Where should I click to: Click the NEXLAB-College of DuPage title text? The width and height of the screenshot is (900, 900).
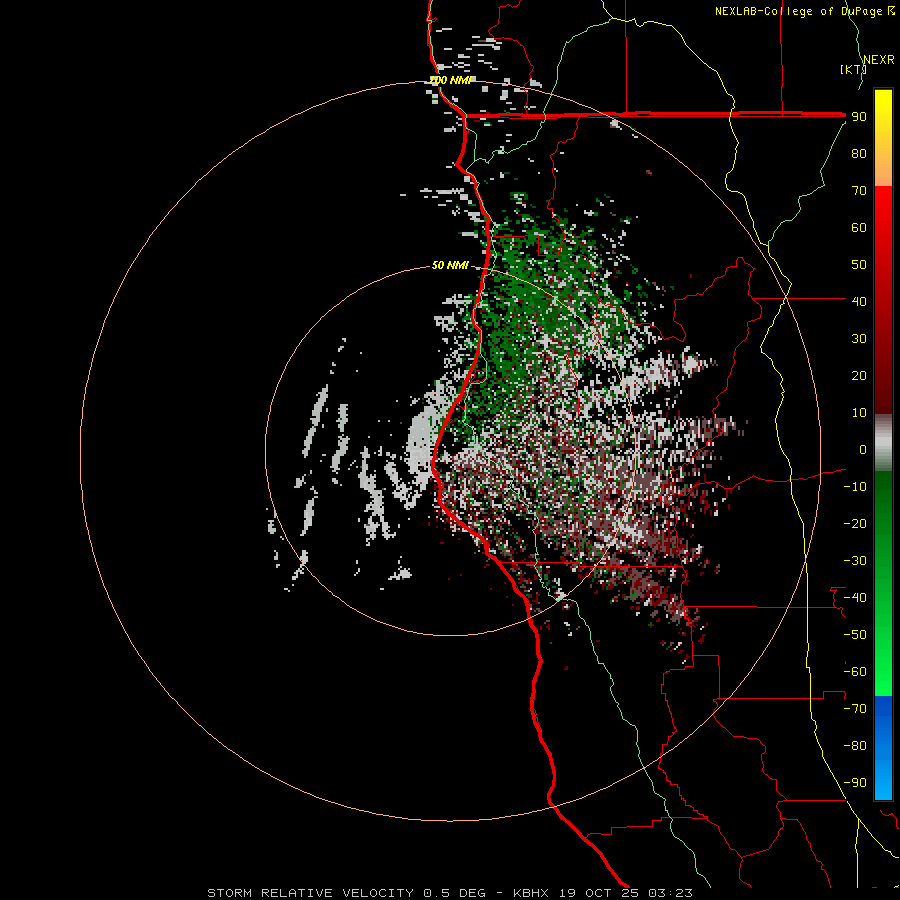point(798,11)
